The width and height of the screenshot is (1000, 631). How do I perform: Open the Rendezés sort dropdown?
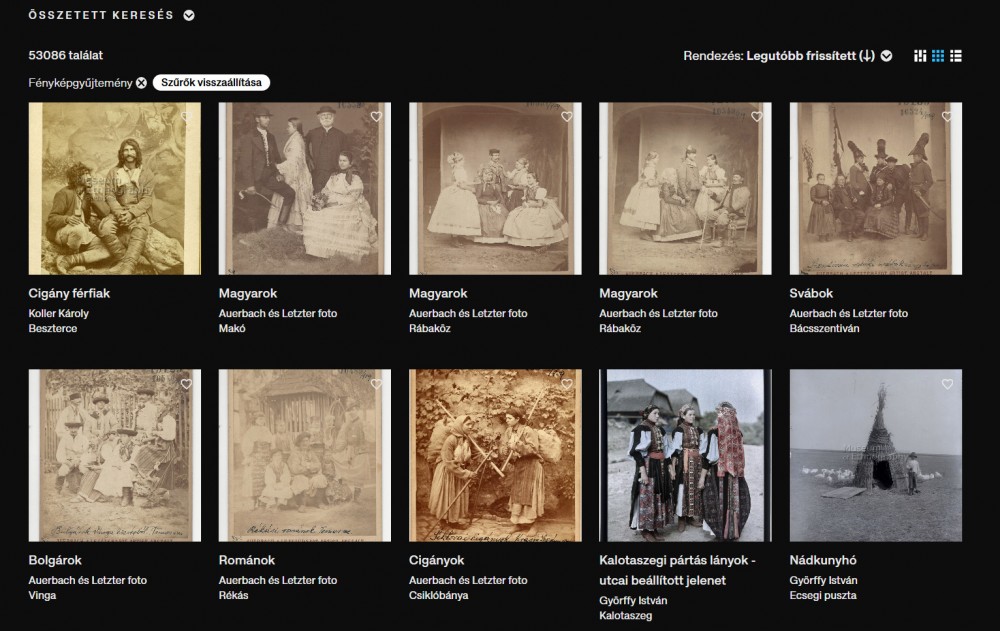886,56
